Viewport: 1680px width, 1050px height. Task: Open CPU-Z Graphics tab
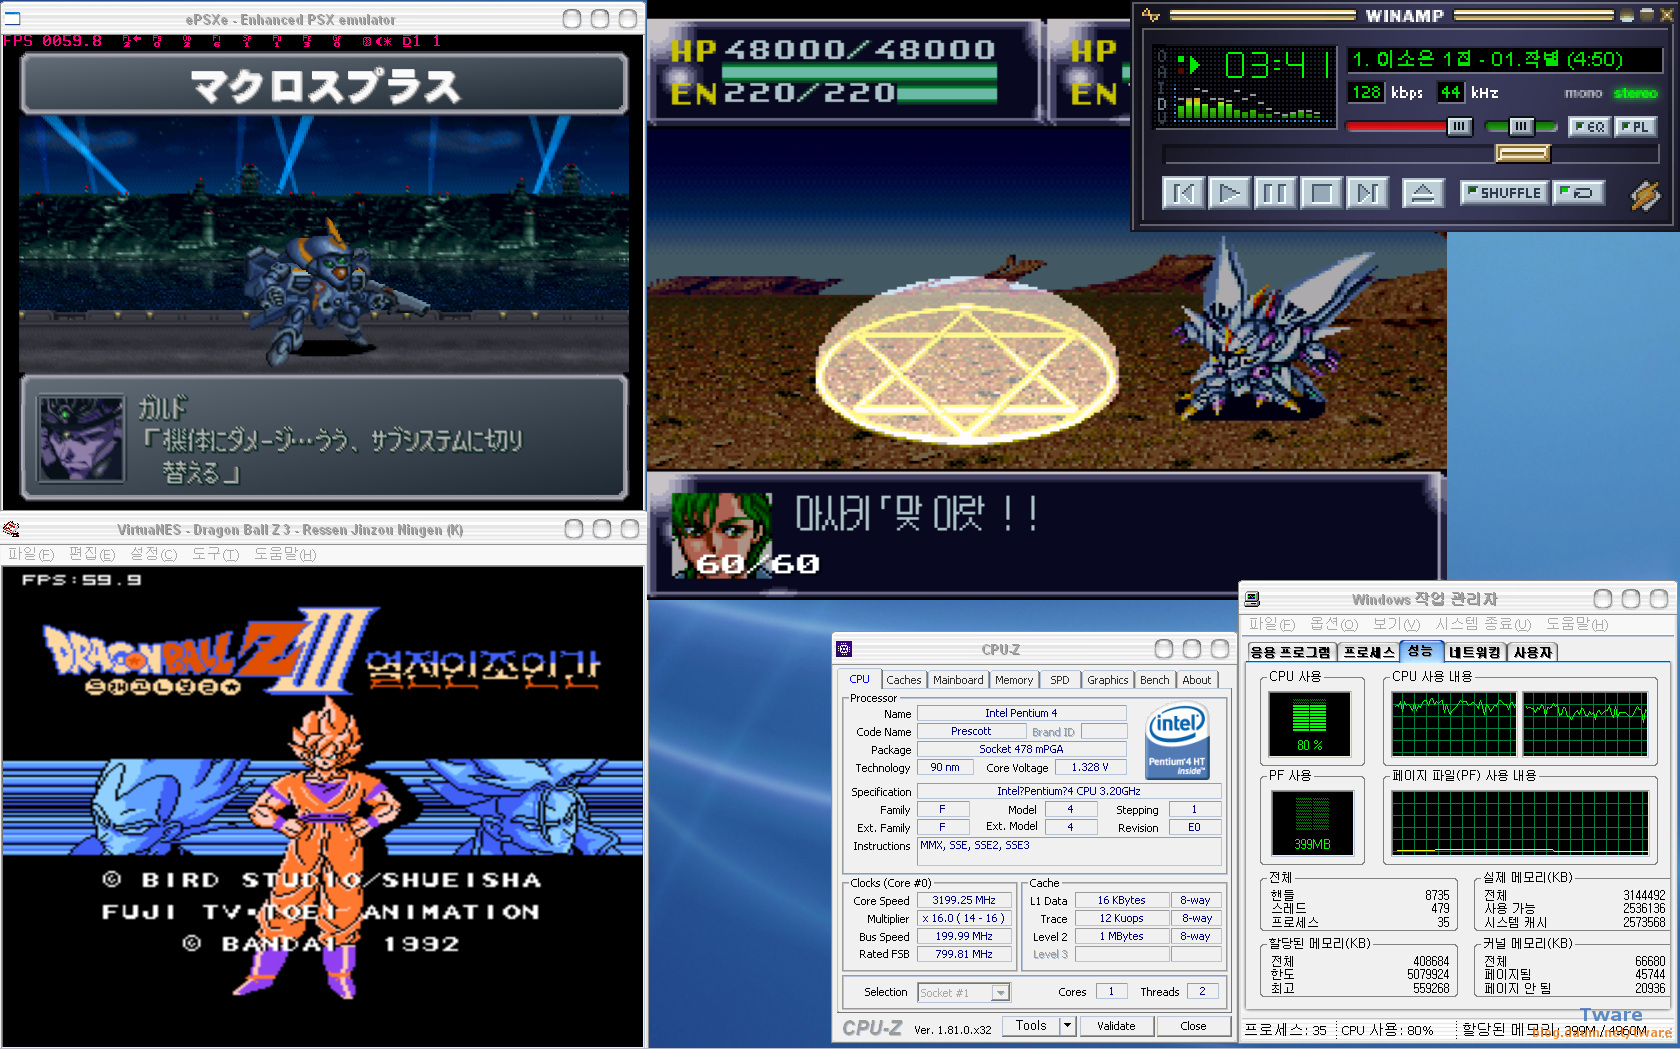click(1108, 680)
